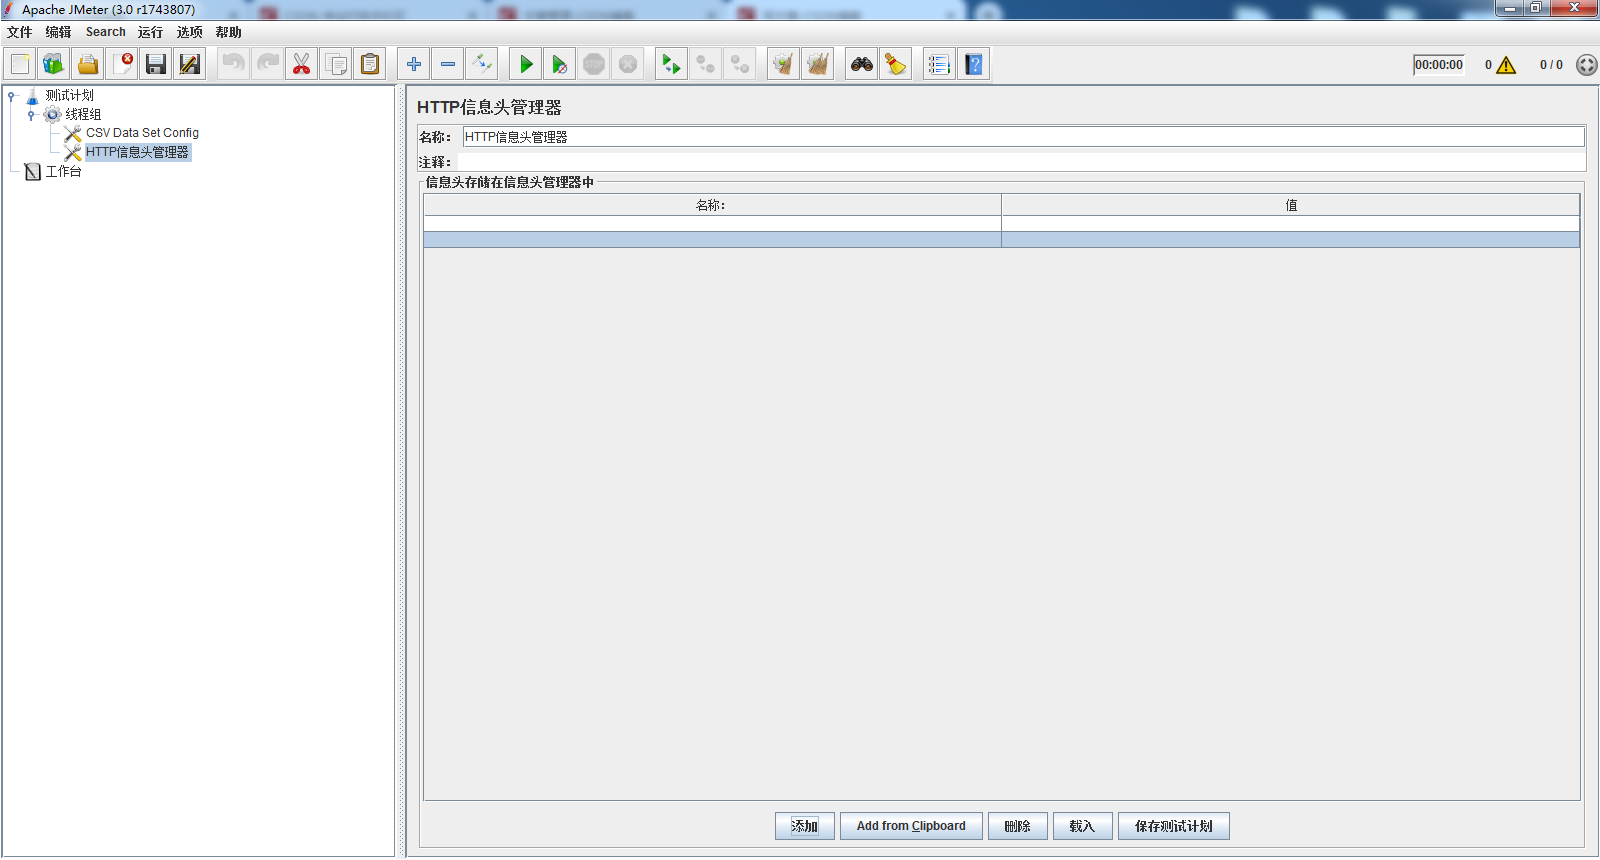Viewport: 1600px width, 860px height.
Task: Click the 0 / 0 thread count text
Action: coord(1551,65)
